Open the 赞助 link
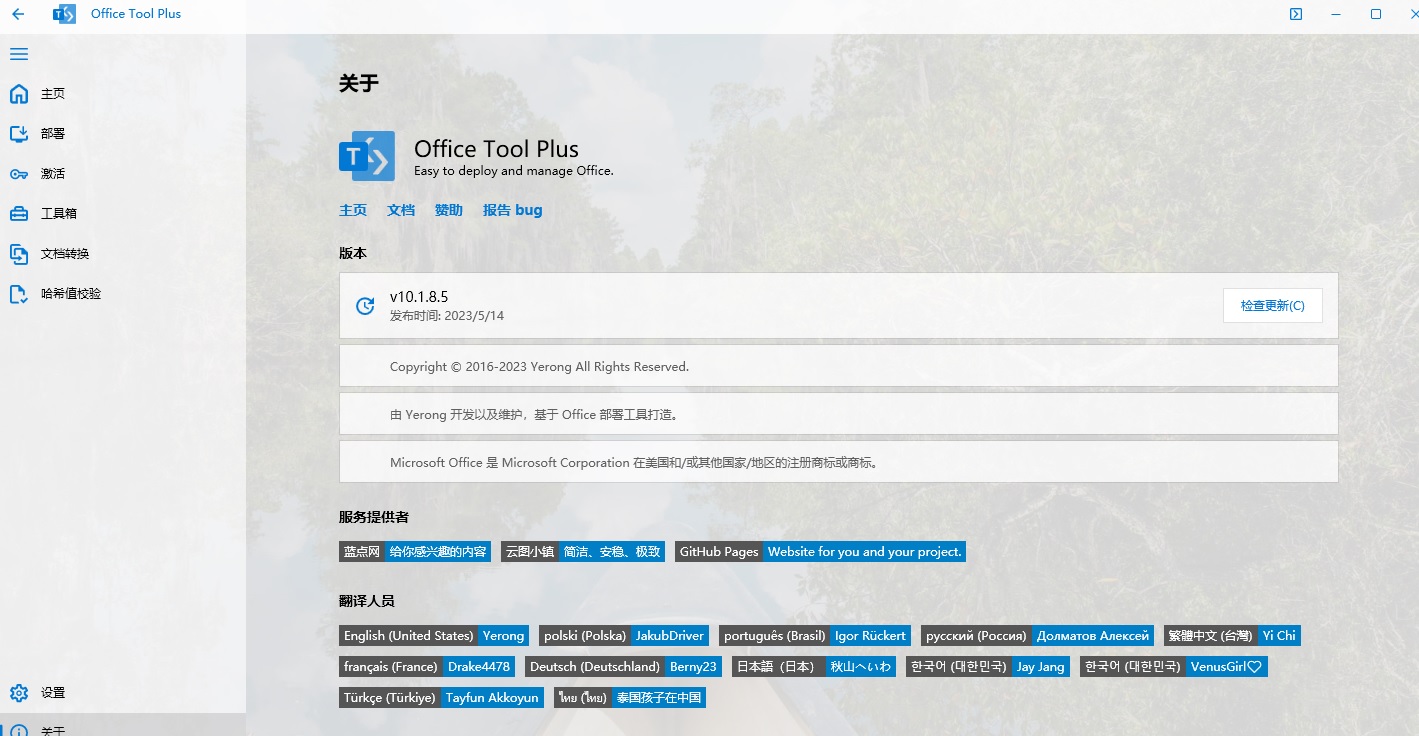The width and height of the screenshot is (1419, 736). pos(449,210)
